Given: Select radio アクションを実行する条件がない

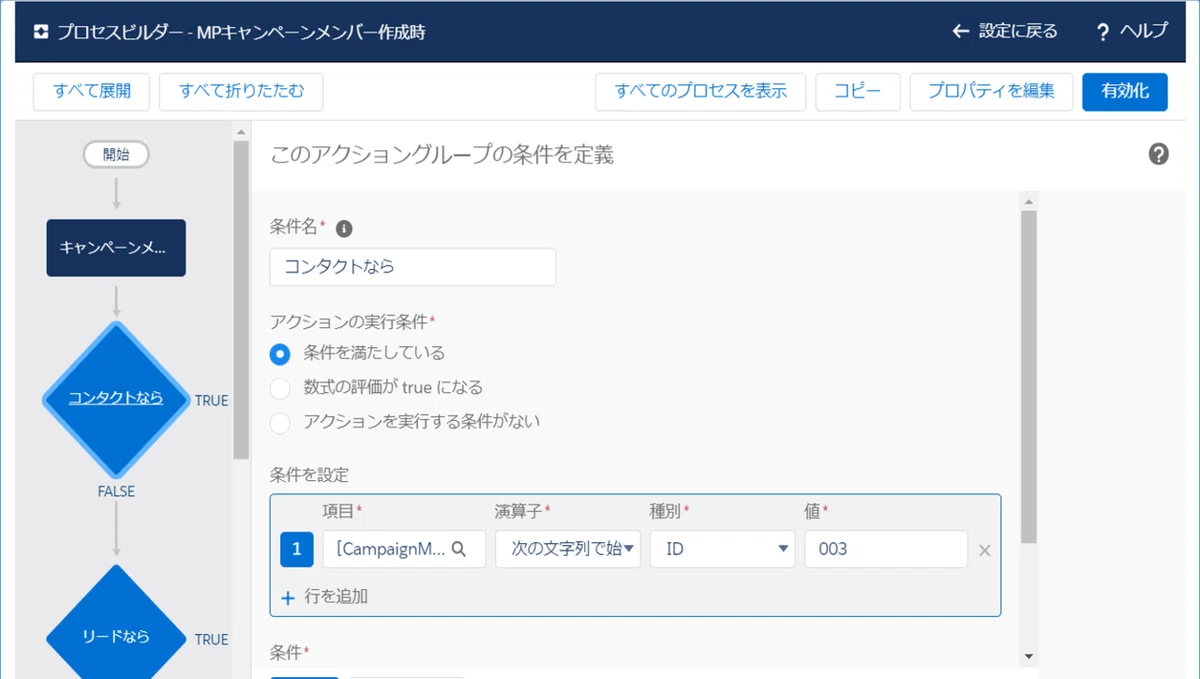Looking at the screenshot, I should 280,421.
